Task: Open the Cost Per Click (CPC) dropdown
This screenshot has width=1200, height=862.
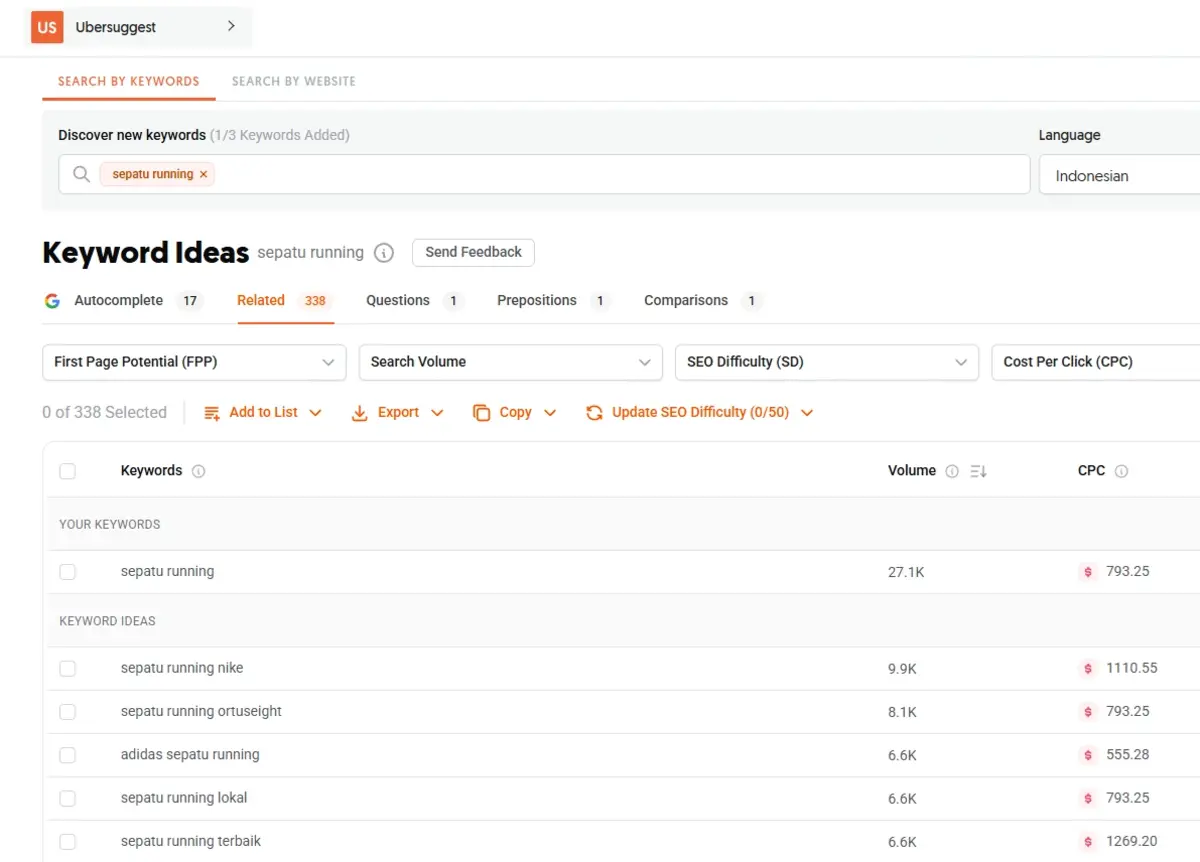Action: [1096, 362]
